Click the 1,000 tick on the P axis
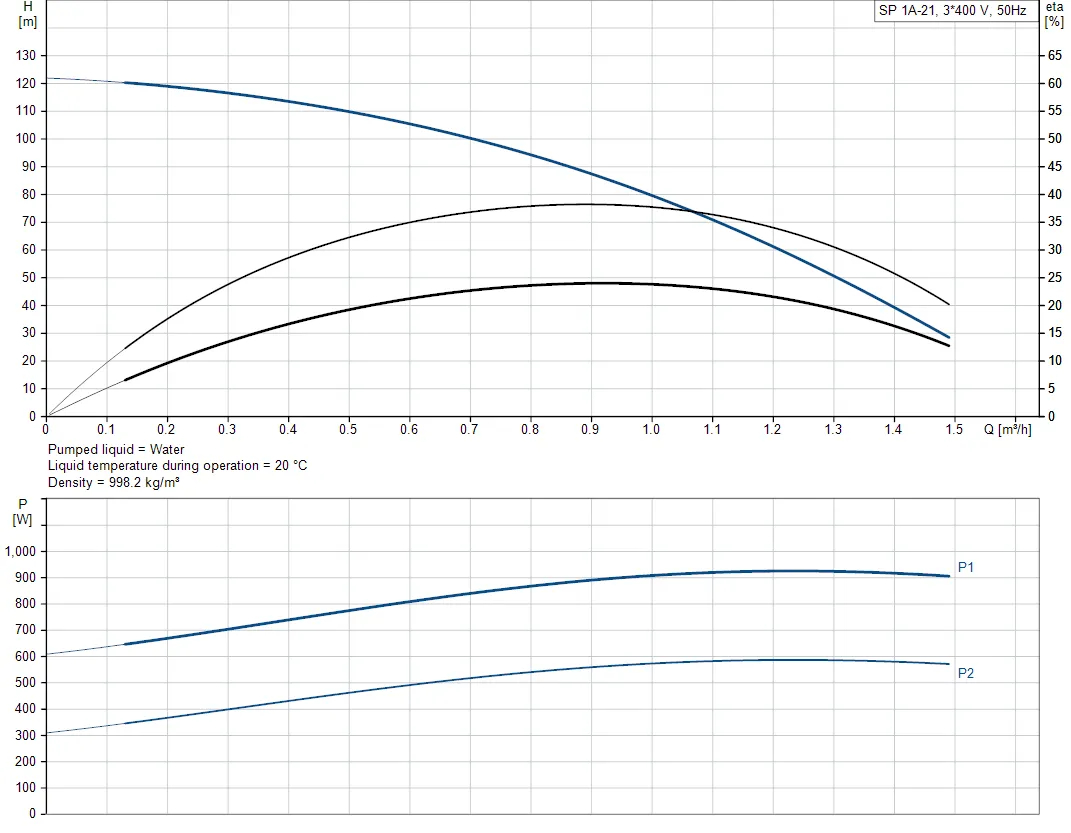Image resolution: width=1071 pixels, height=833 pixels. tap(20, 552)
